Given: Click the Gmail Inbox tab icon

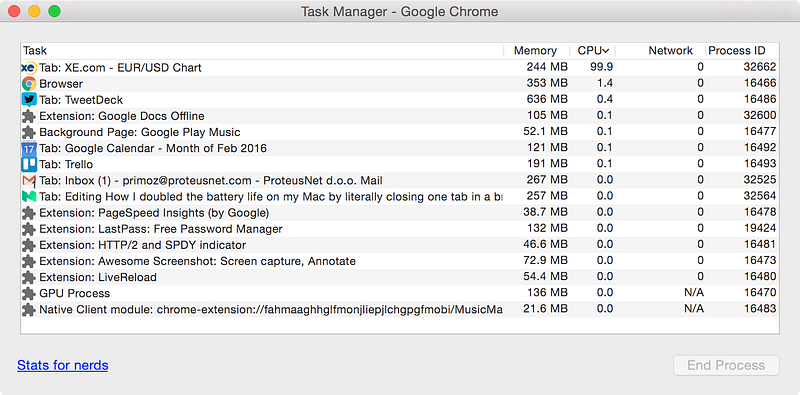Looking at the screenshot, I should [29, 181].
